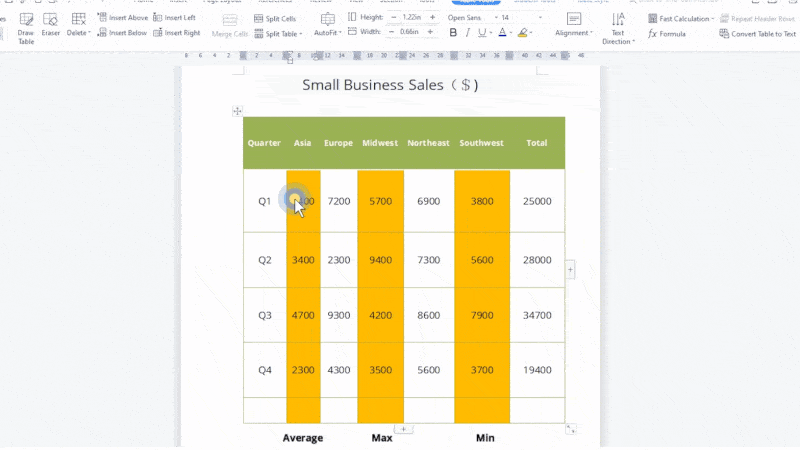This screenshot has height=450, width=800.
Task: Select the Draw Table tool
Action: tap(26, 28)
